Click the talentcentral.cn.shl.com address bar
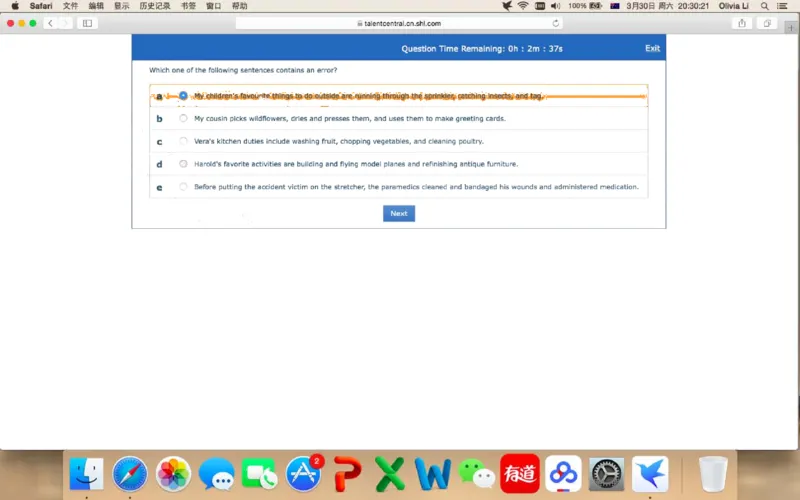 pyautogui.click(x=398, y=23)
